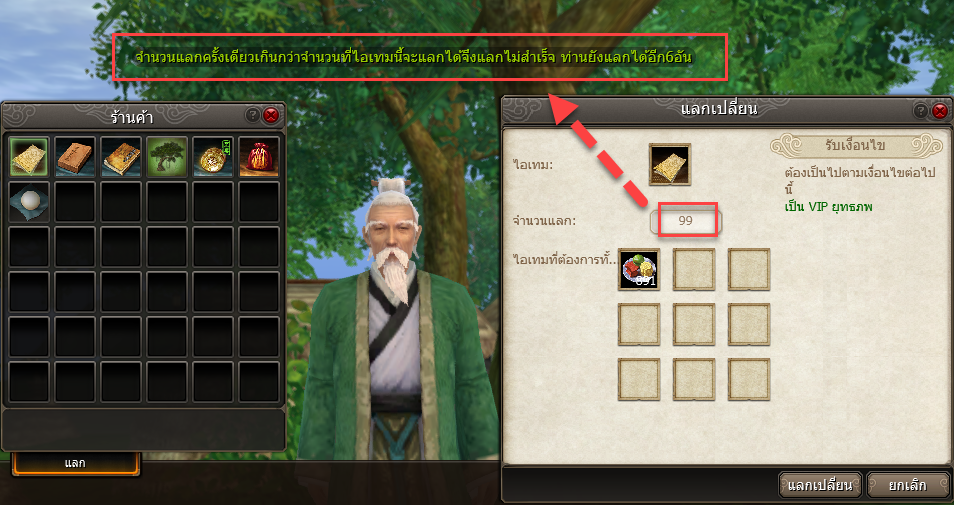Click the empty second required-item slot
The width and height of the screenshot is (954, 505).
[694, 269]
